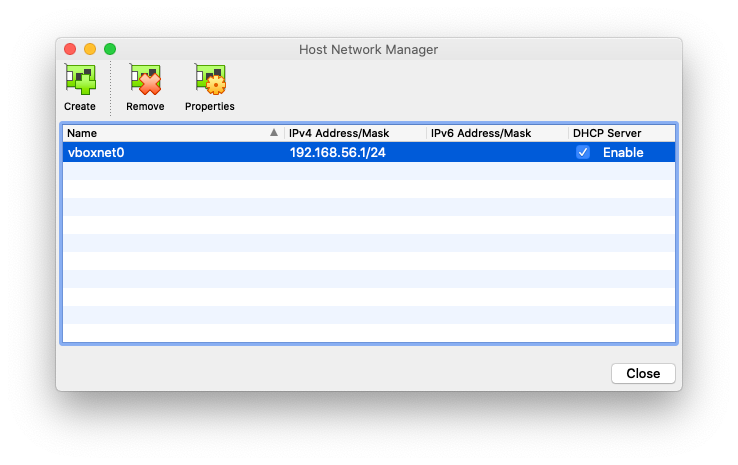The height and width of the screenshot is (465, 738).
Task: Select the vboxnet0 network name
Action: point(96,152)
